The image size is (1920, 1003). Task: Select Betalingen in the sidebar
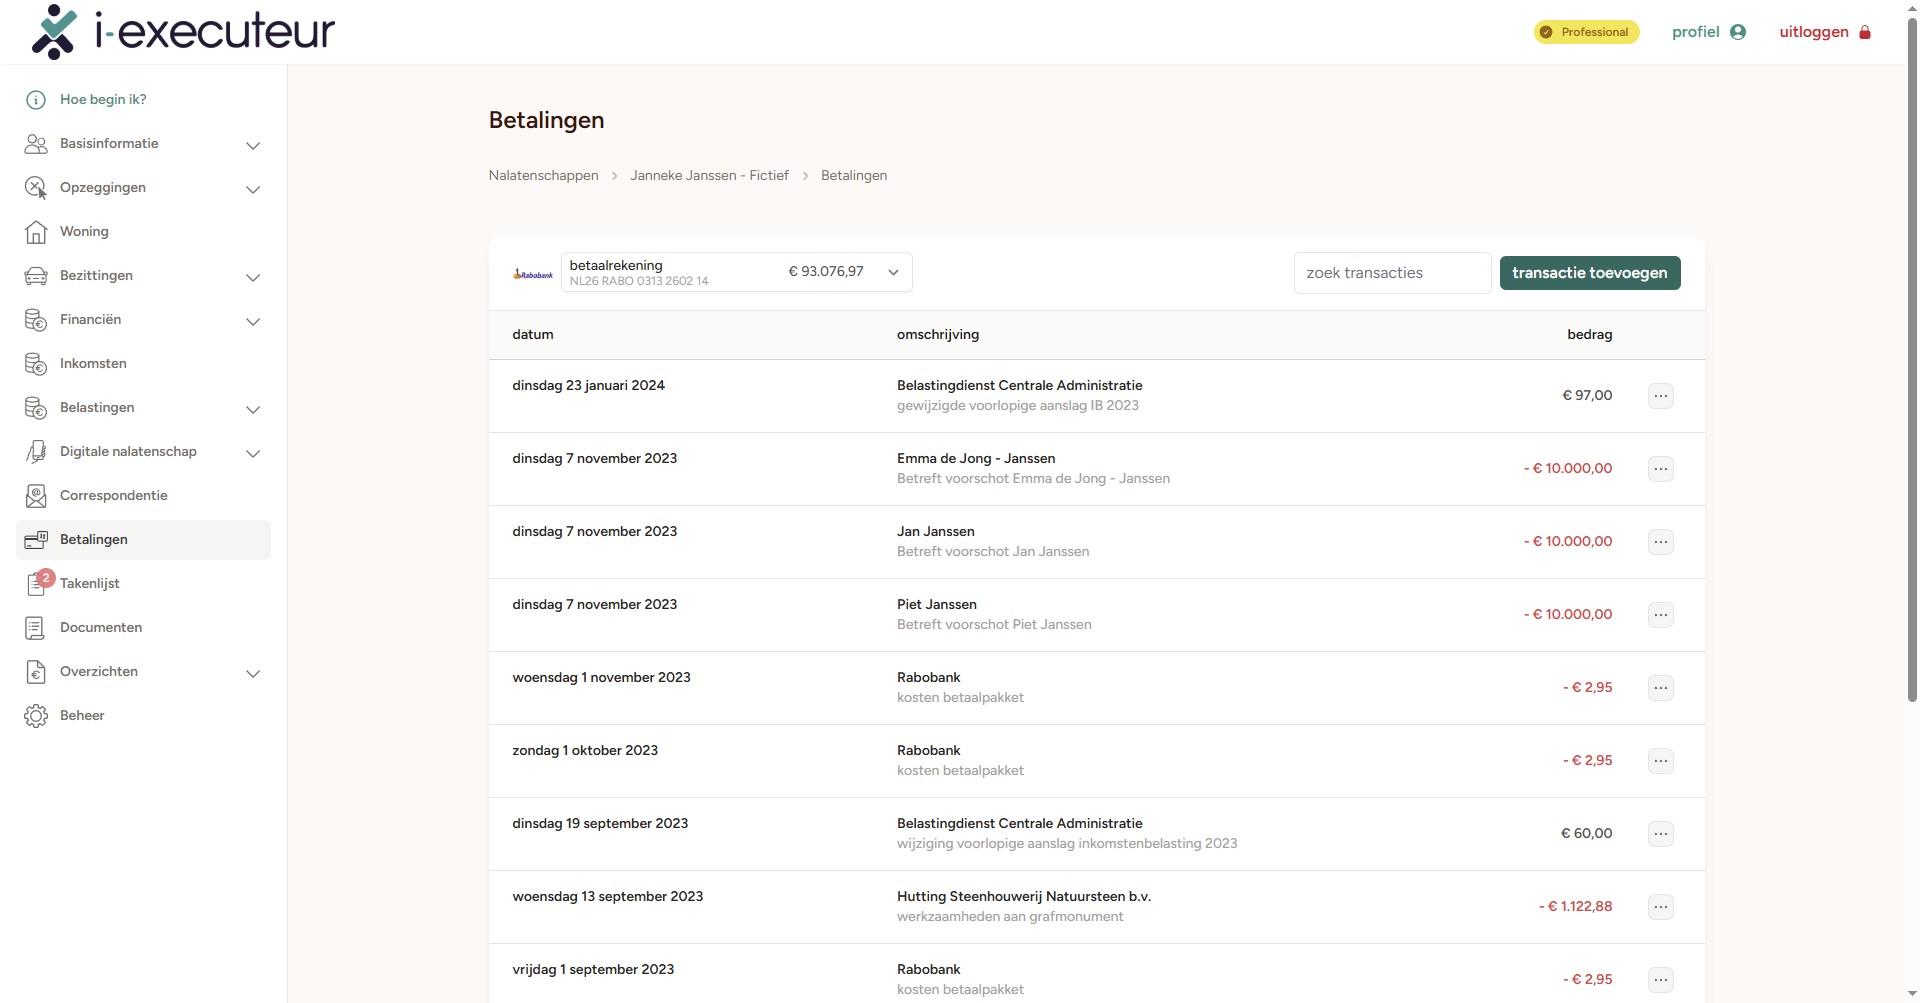94,540
